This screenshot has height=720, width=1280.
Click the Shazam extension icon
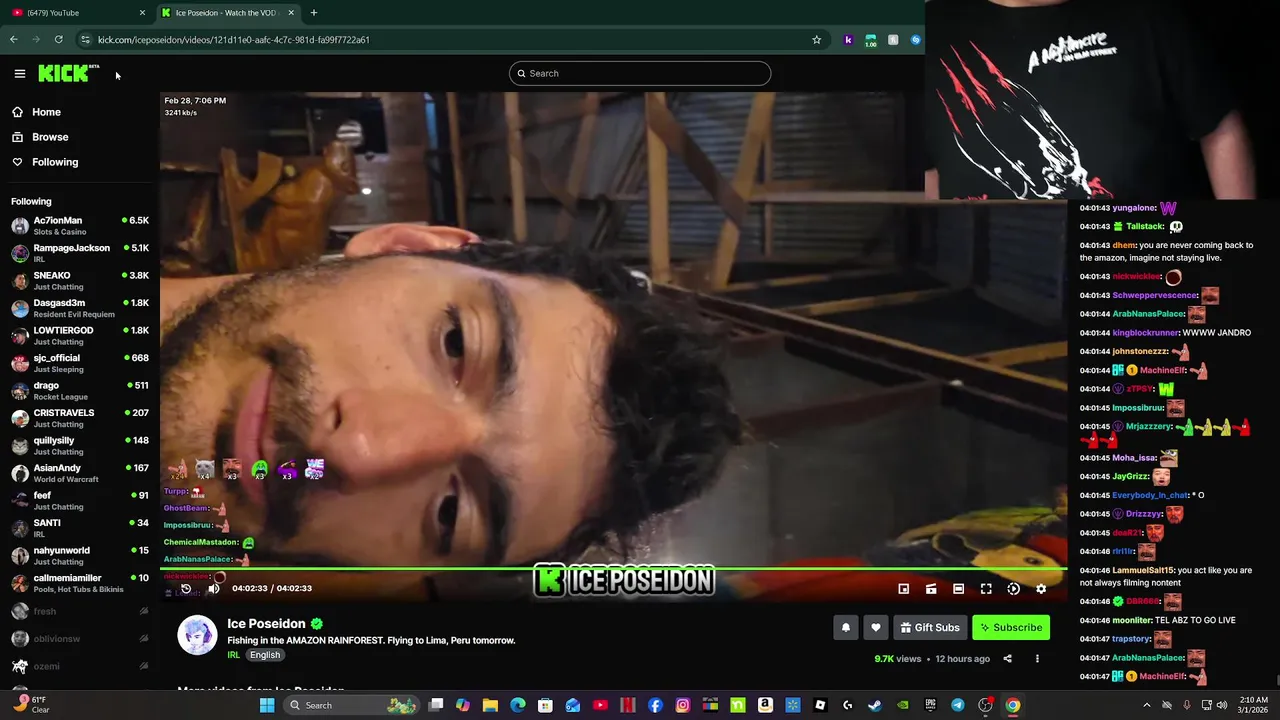(x=915, y=40)
